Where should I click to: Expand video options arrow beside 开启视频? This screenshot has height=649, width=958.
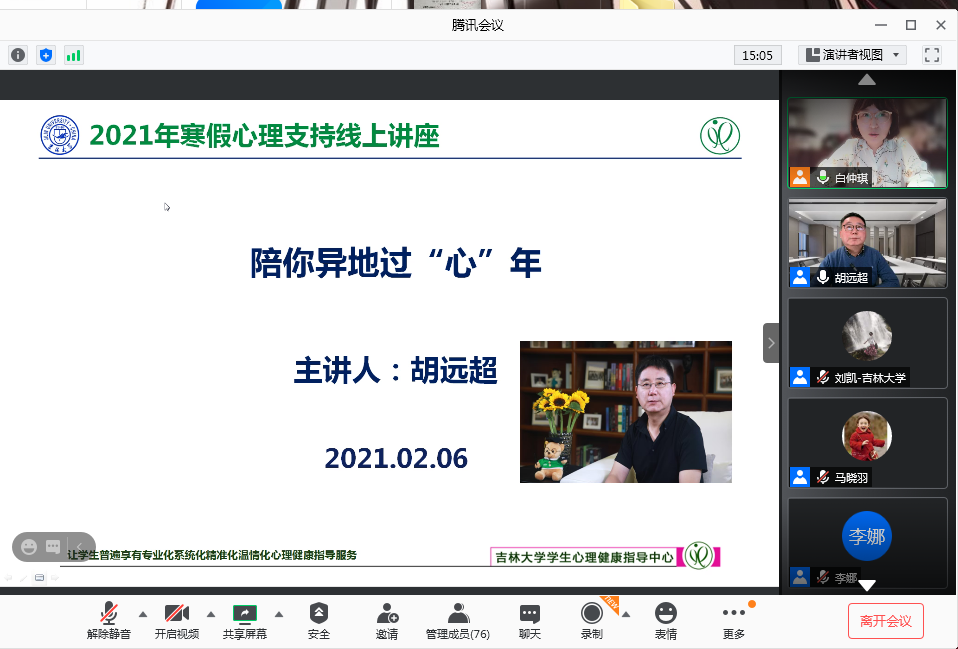coord(211,614)
